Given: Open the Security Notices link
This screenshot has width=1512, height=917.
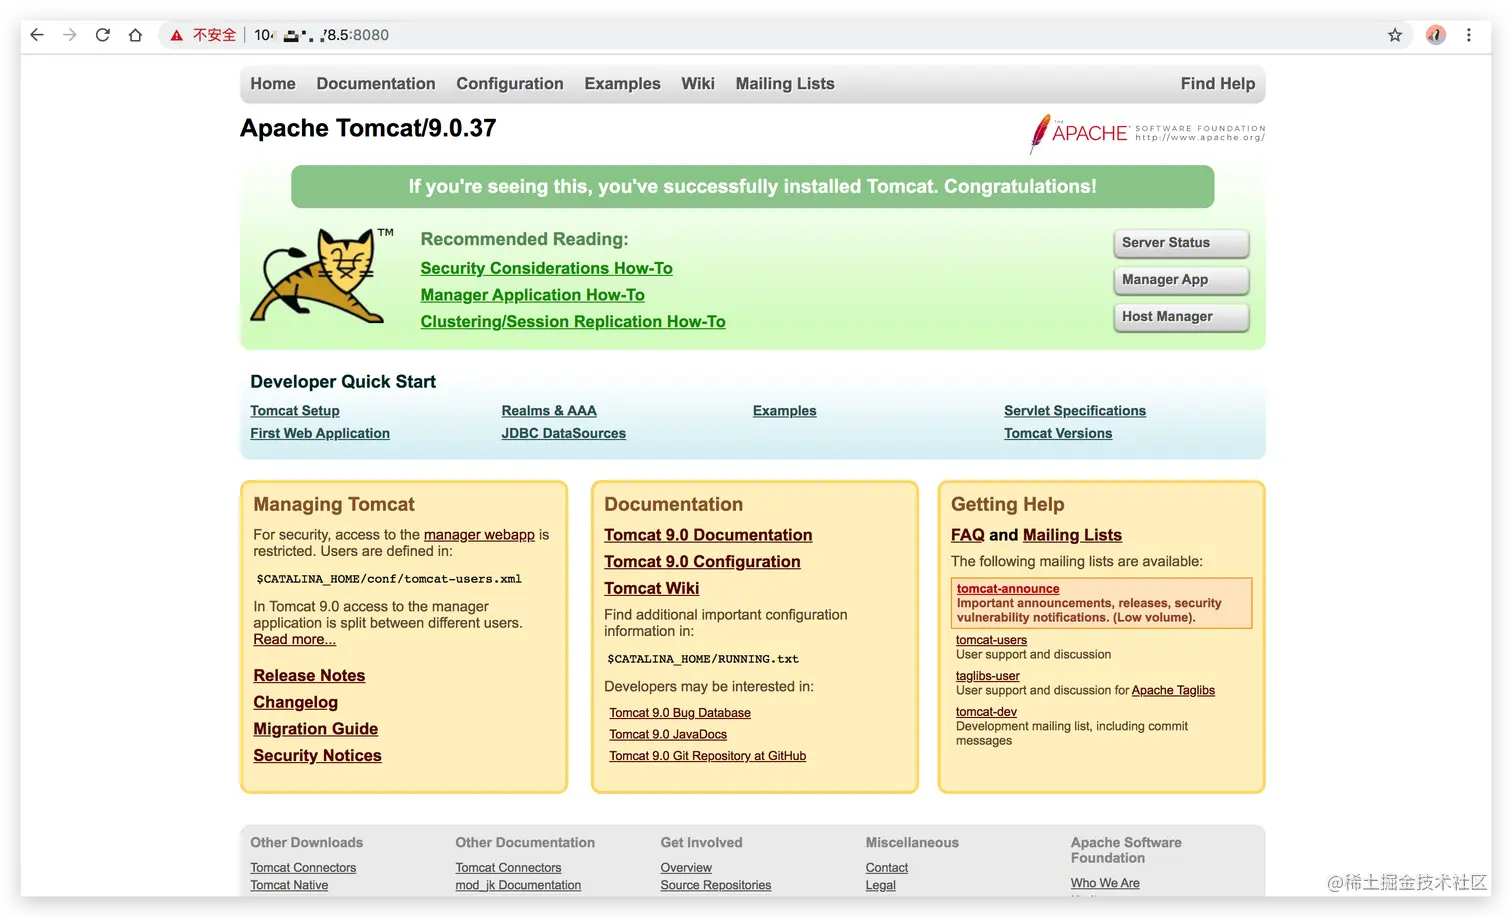Looking at the screenshot, I should pyautogui.click(x=317, y=756).
